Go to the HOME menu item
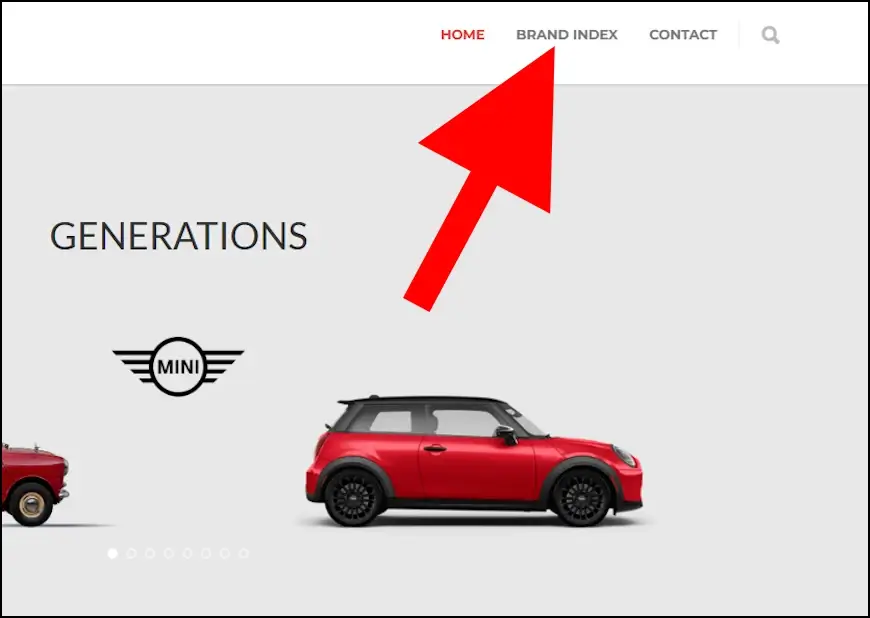Viewport: 870px width, 618px height. pos(462,34)
